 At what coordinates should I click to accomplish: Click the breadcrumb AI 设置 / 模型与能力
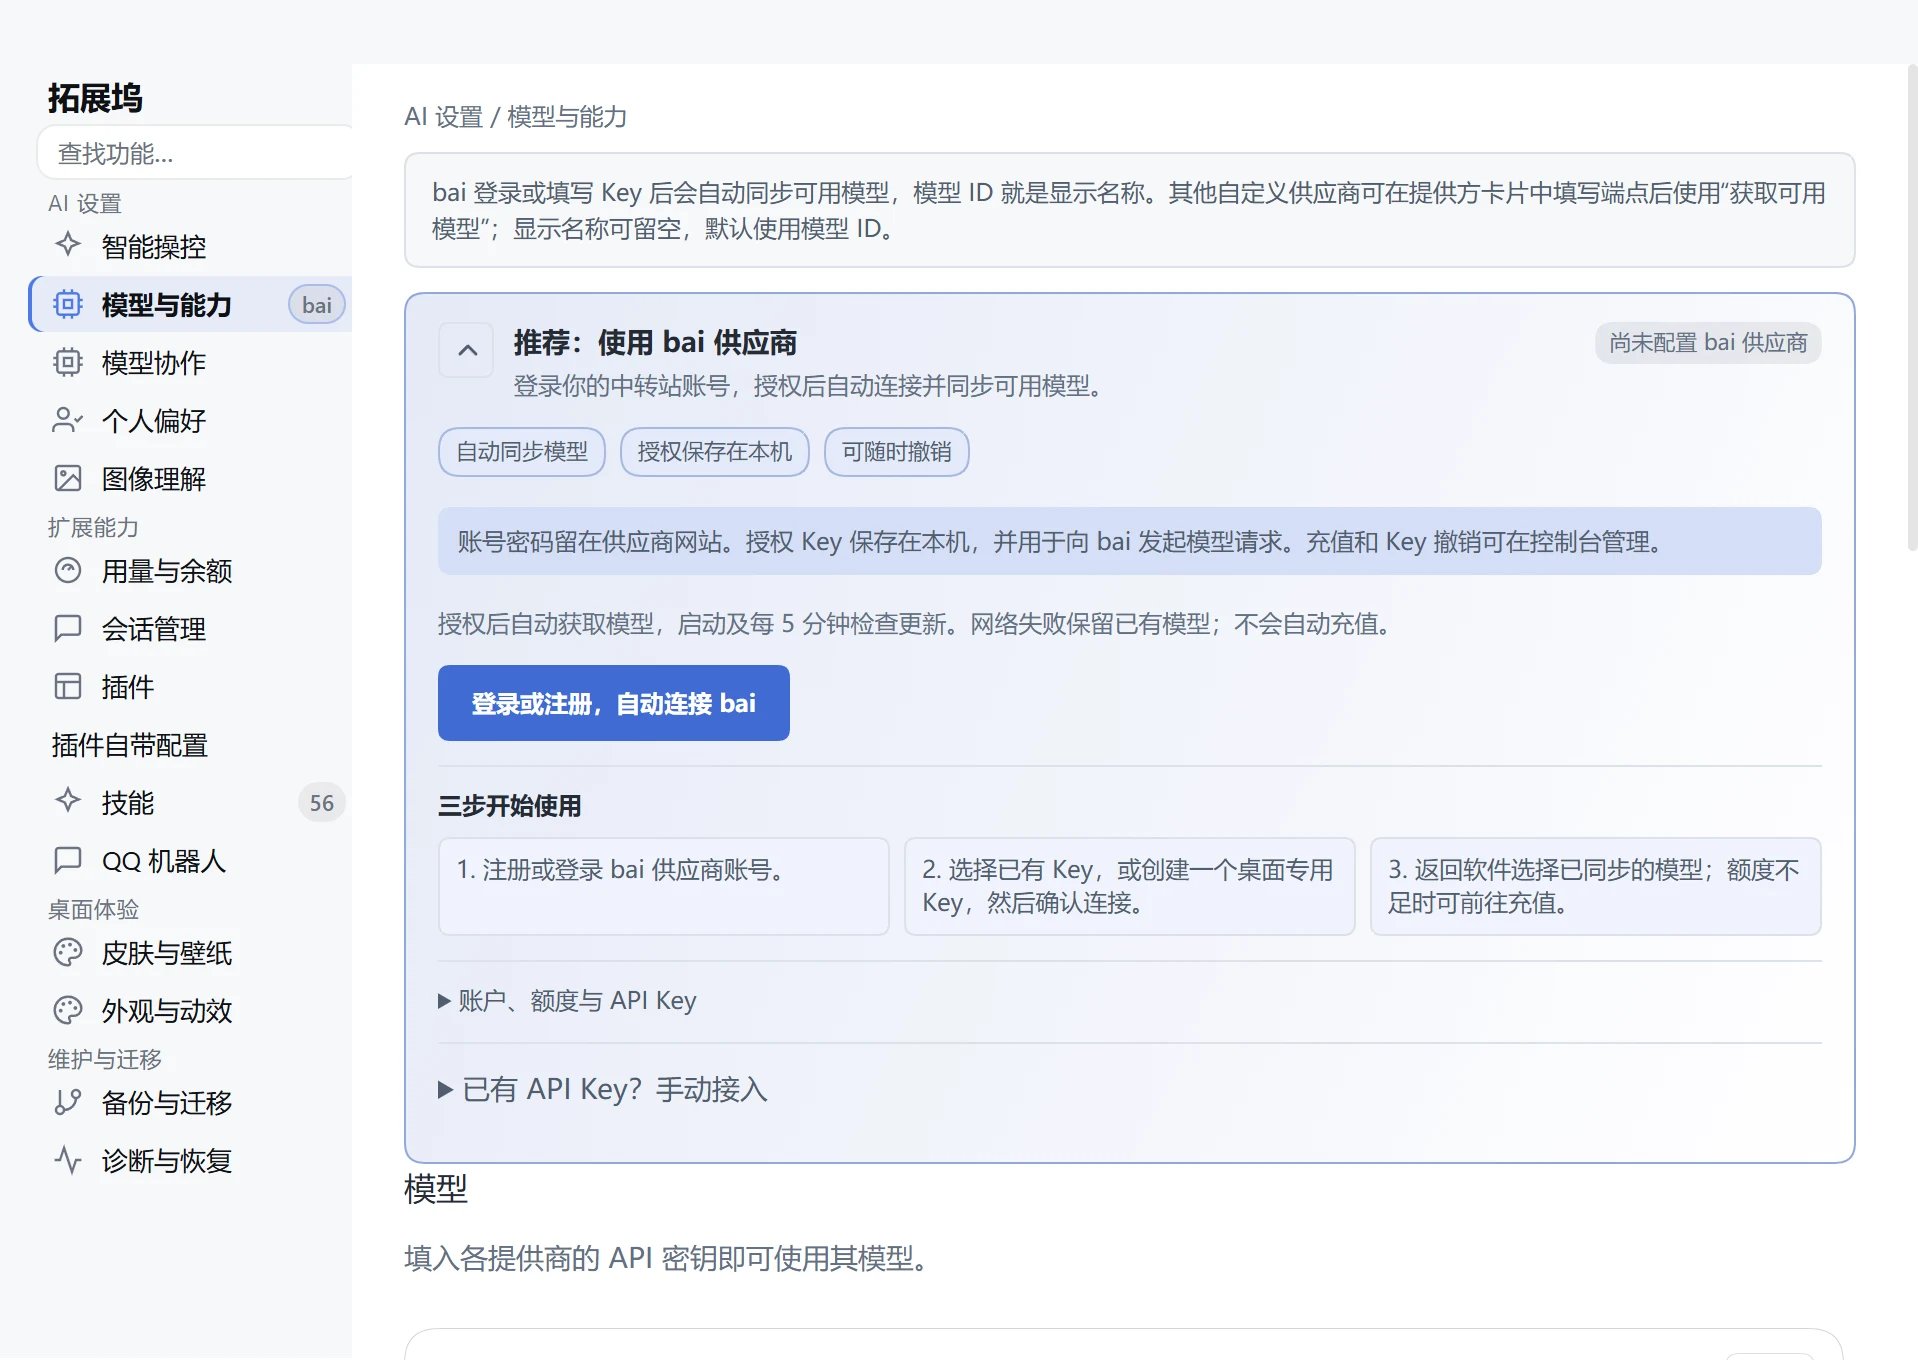point(516,117)
